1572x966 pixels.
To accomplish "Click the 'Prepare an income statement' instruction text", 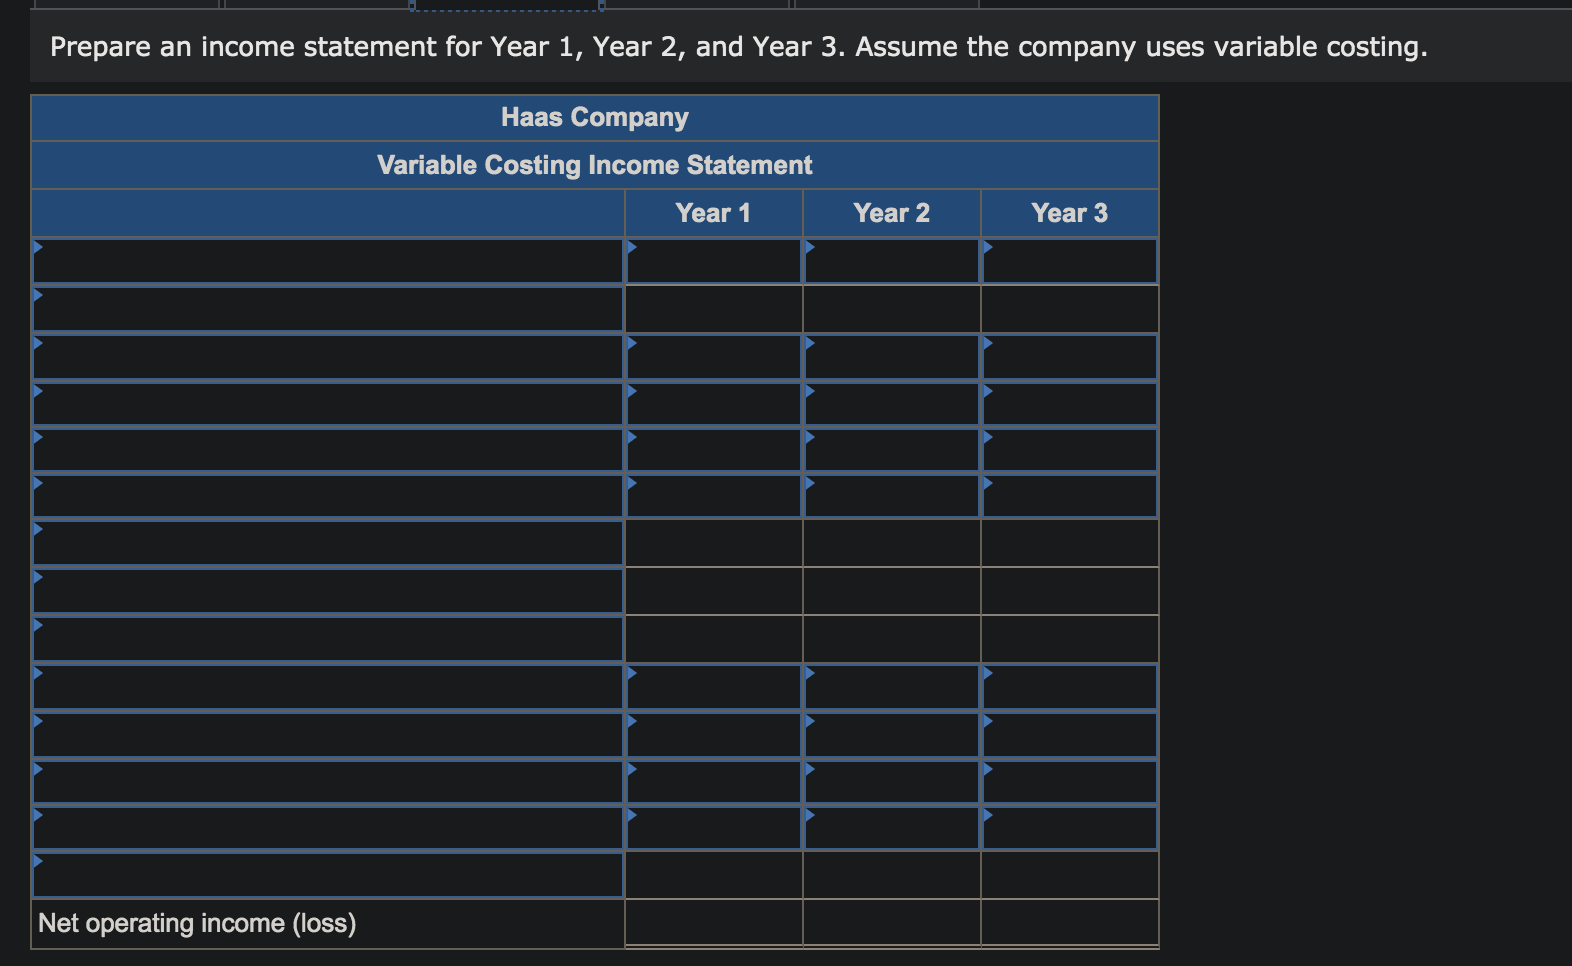I will coord(739,47).
